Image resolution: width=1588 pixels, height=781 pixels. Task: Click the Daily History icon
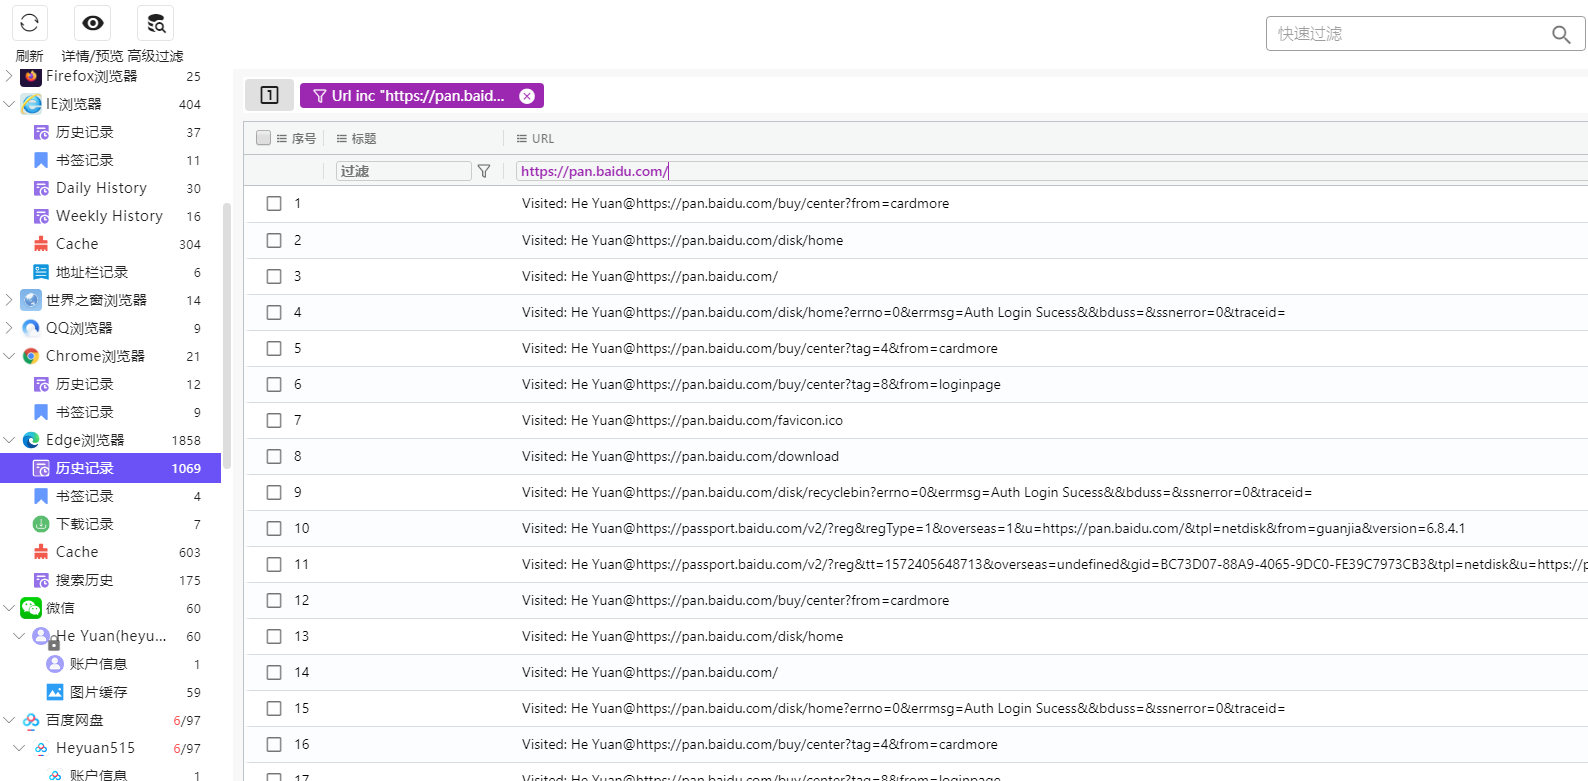[41, 188]
